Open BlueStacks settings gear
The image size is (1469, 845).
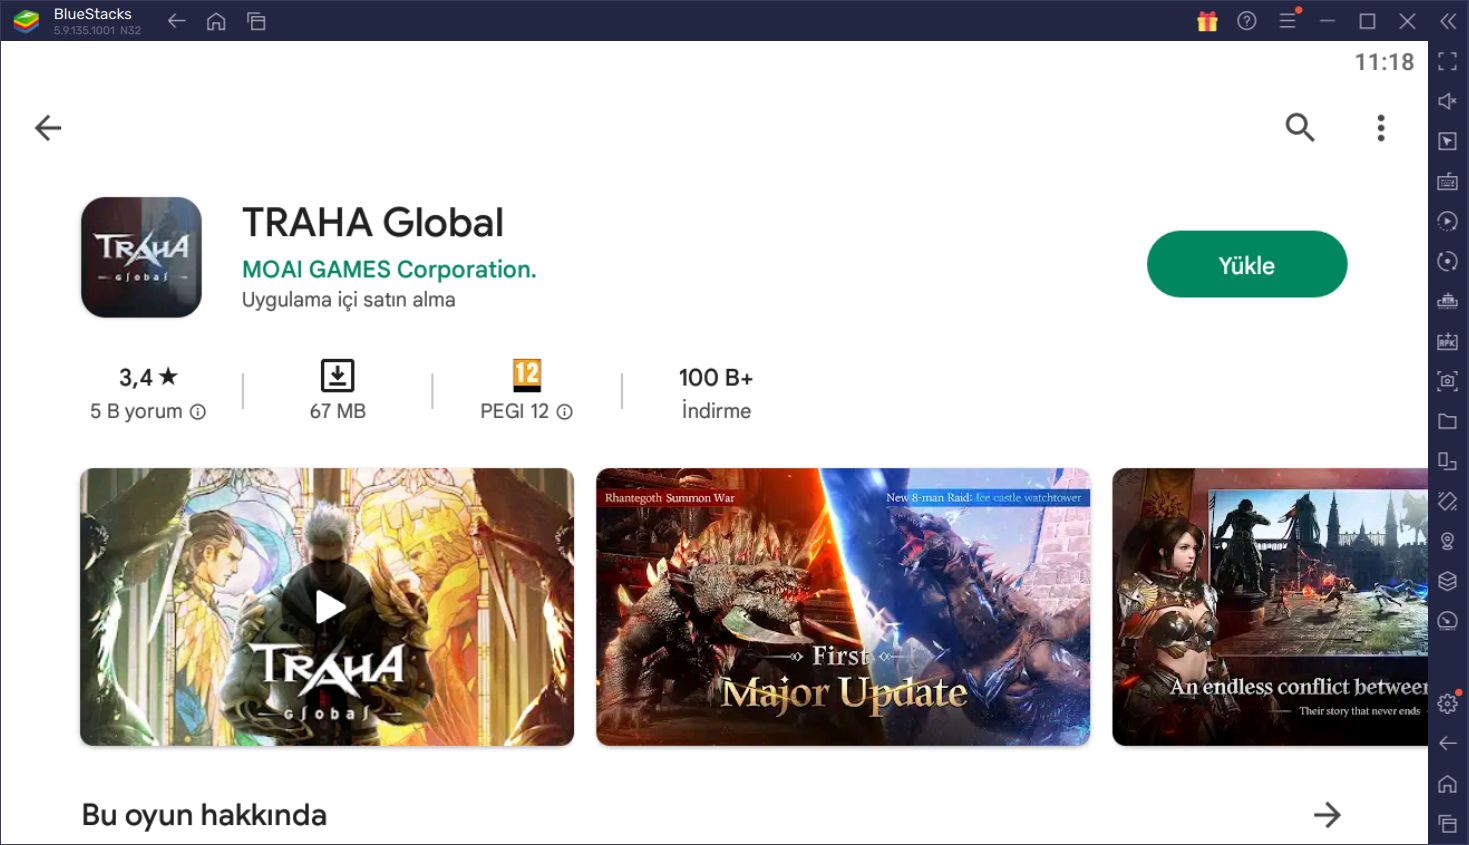click(1447, 704)
